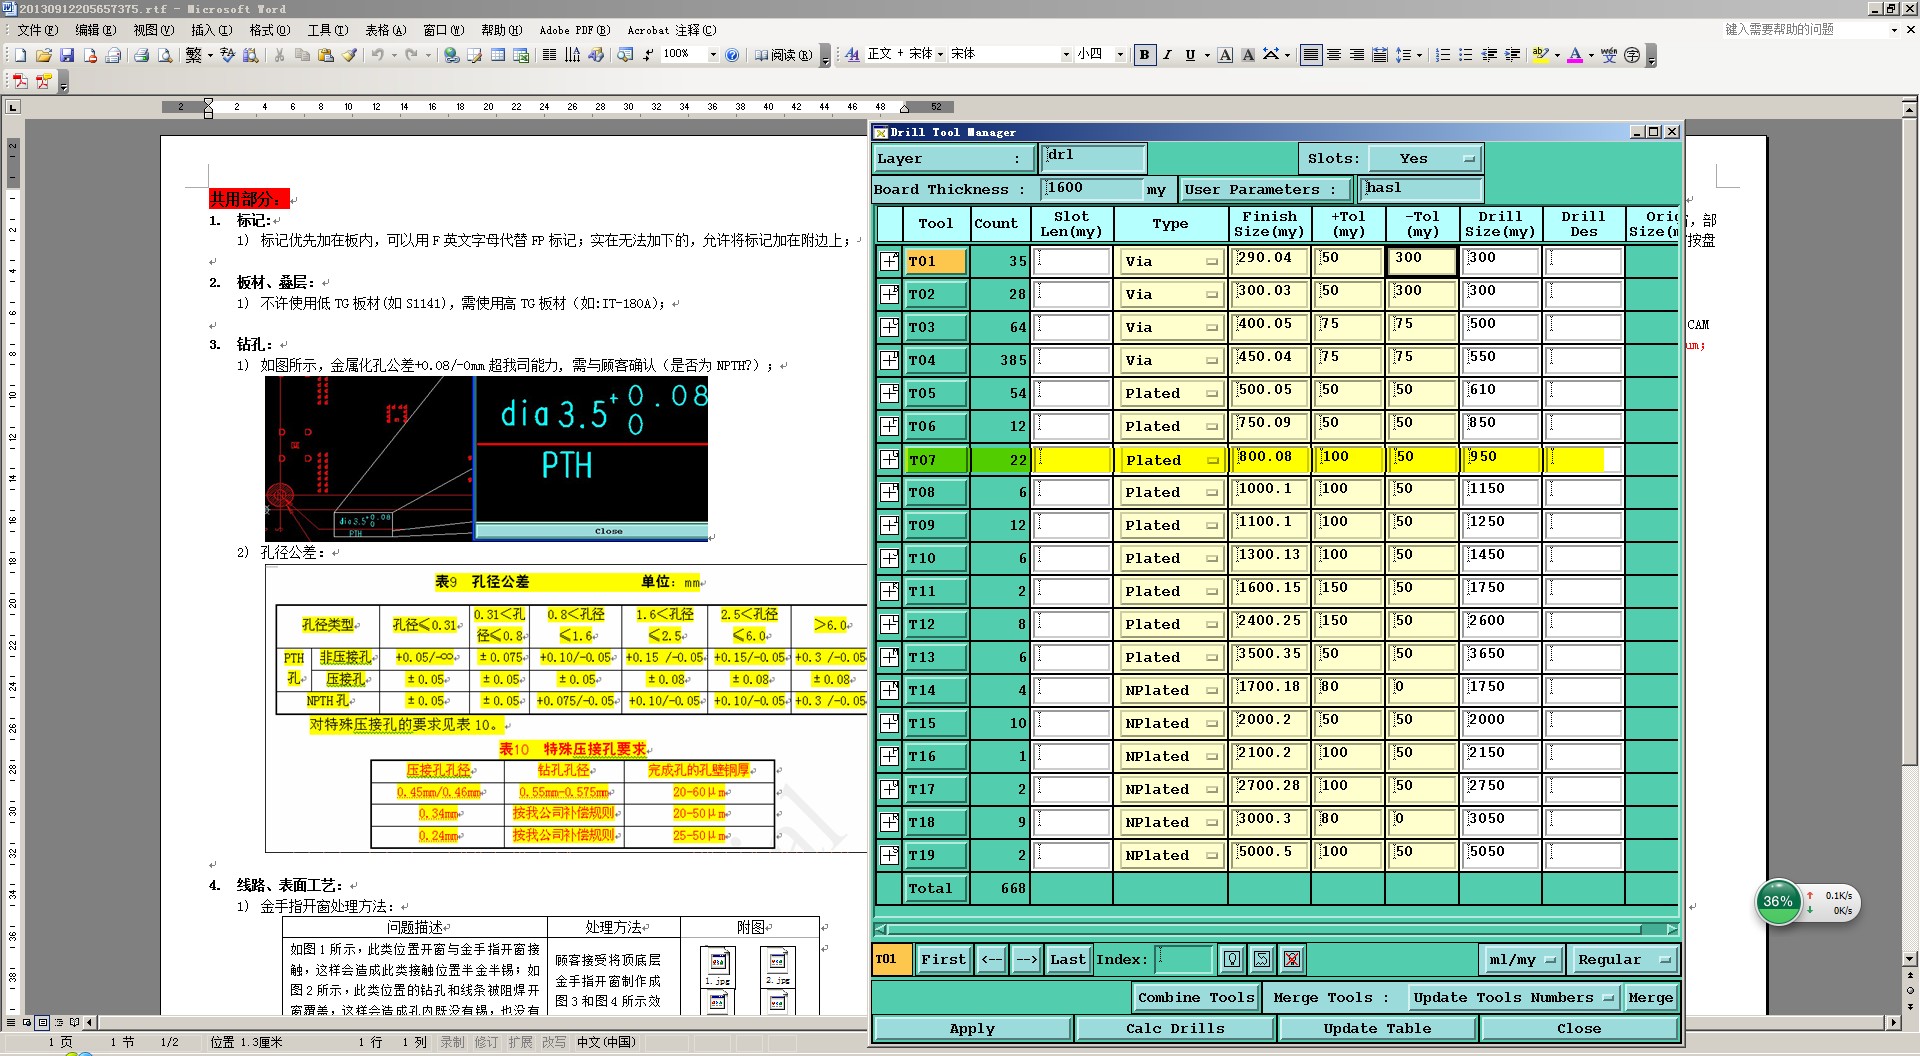Viewport: 1920px width, 1056px height.
Task: Open the 格式(O) menu
Action: pos(269,30)
